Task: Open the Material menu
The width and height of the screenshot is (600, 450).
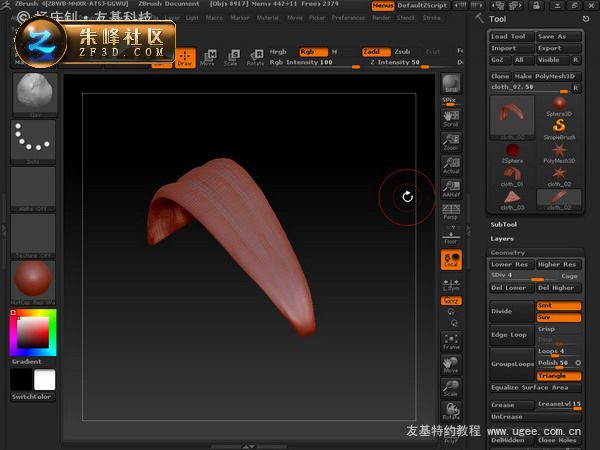Action: pyautogui.click(x=267, y=18)
